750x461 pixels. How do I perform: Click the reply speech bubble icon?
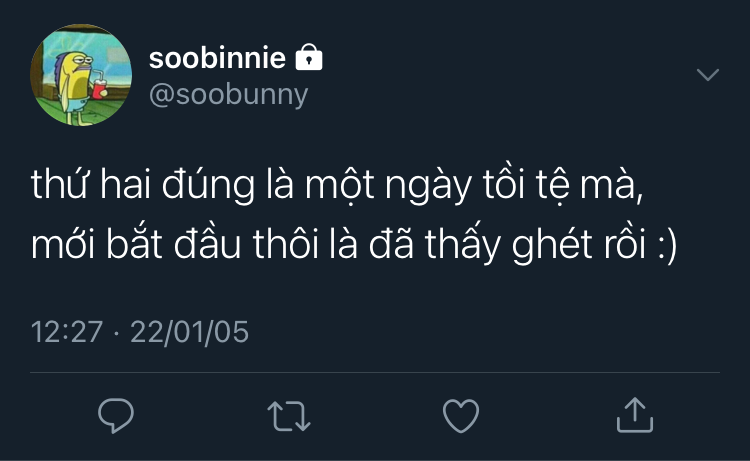pyautogui.click(x=116, y=416)
